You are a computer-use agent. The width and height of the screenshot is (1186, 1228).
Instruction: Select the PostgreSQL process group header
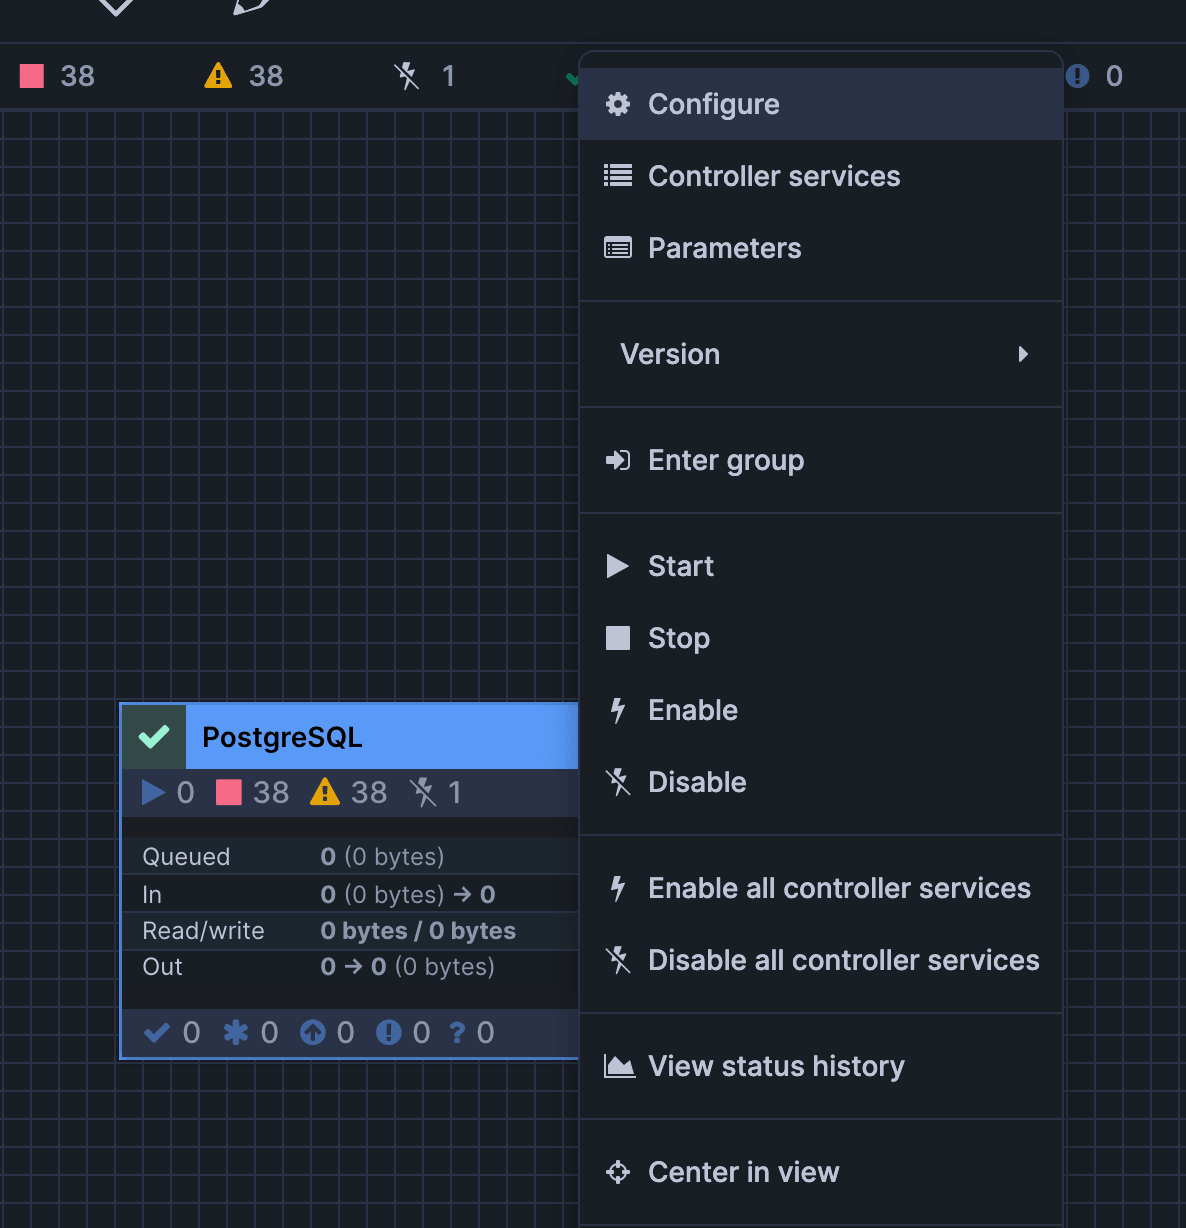click(382, 737)
